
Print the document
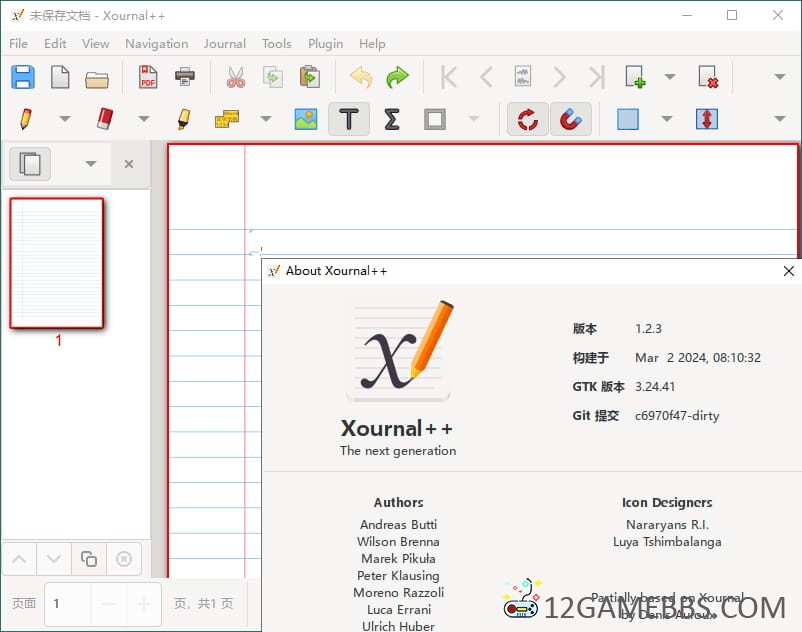[185, 77]
